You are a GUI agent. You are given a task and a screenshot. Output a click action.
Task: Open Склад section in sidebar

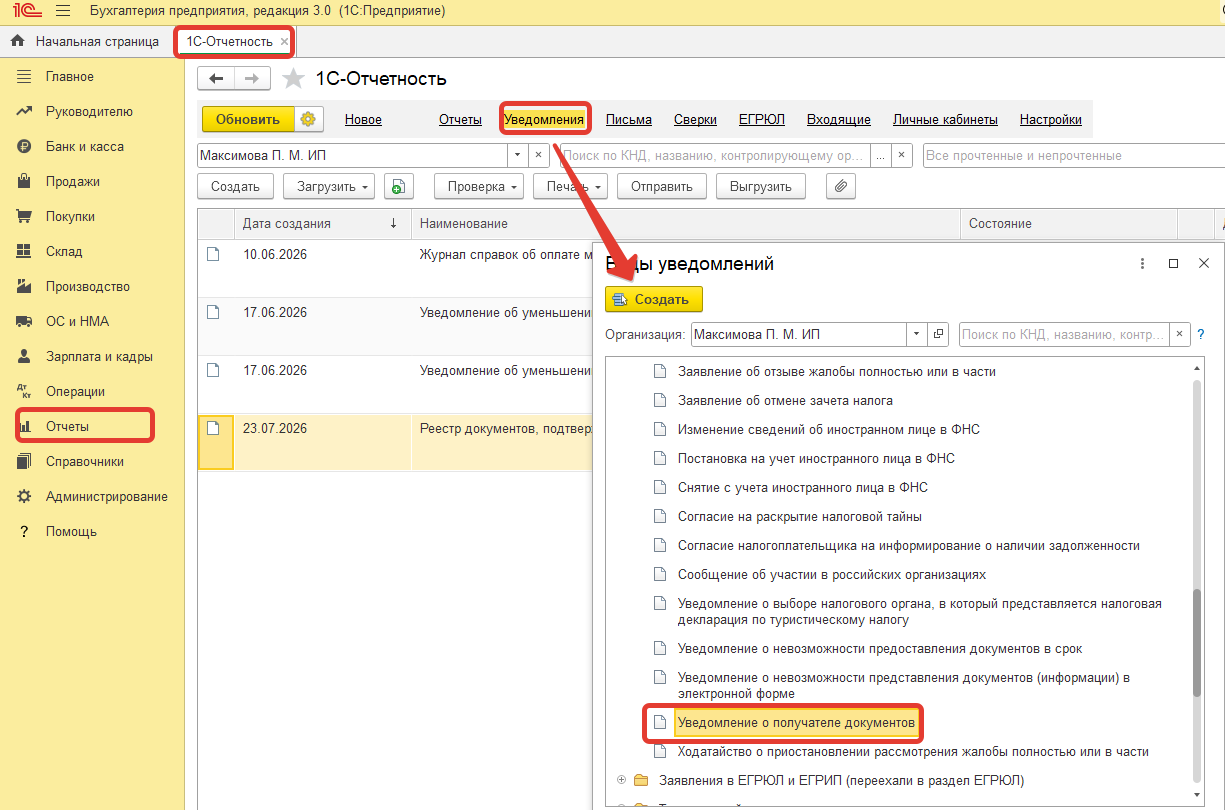coord(92,252)
